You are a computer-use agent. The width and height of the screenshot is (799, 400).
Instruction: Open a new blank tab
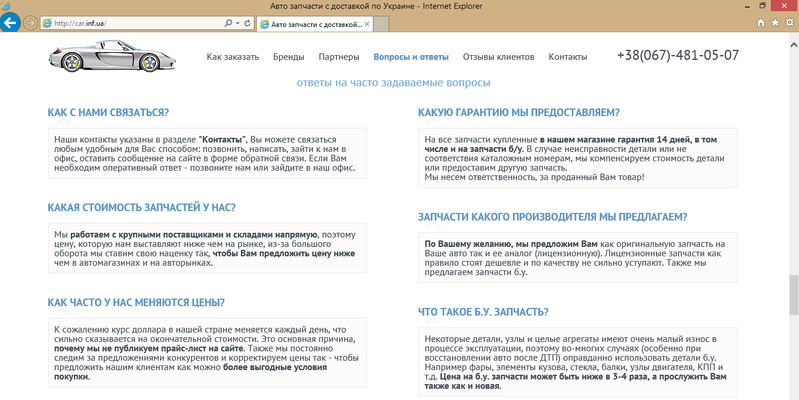click(x=382, y=24)
